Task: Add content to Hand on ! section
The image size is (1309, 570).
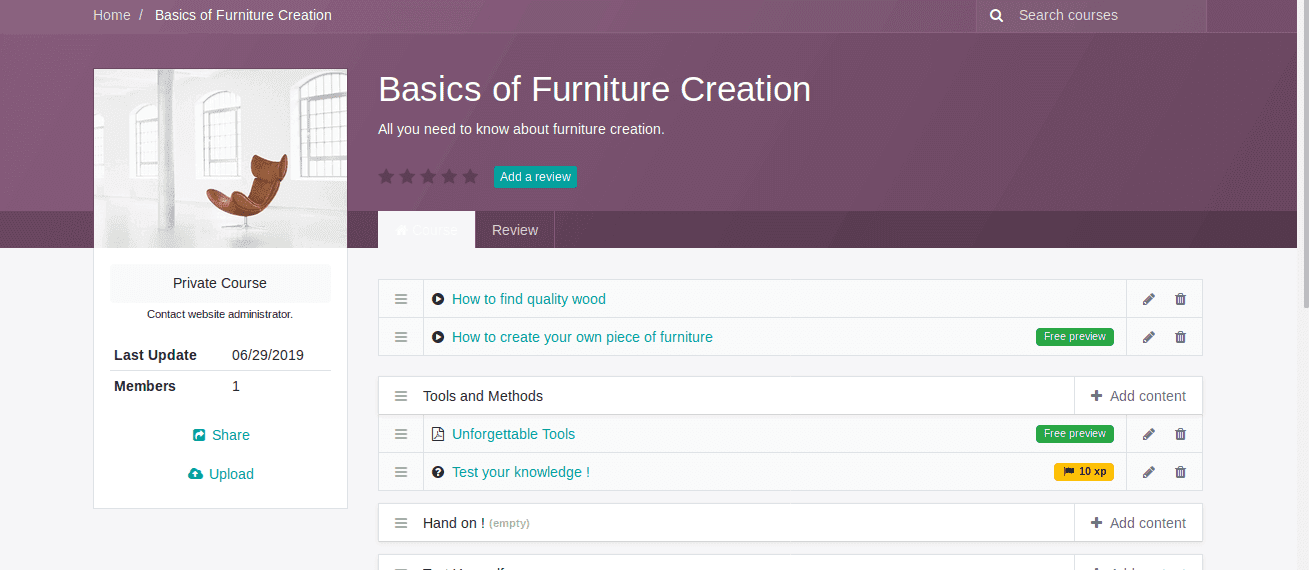Action: pos(1138,523)
